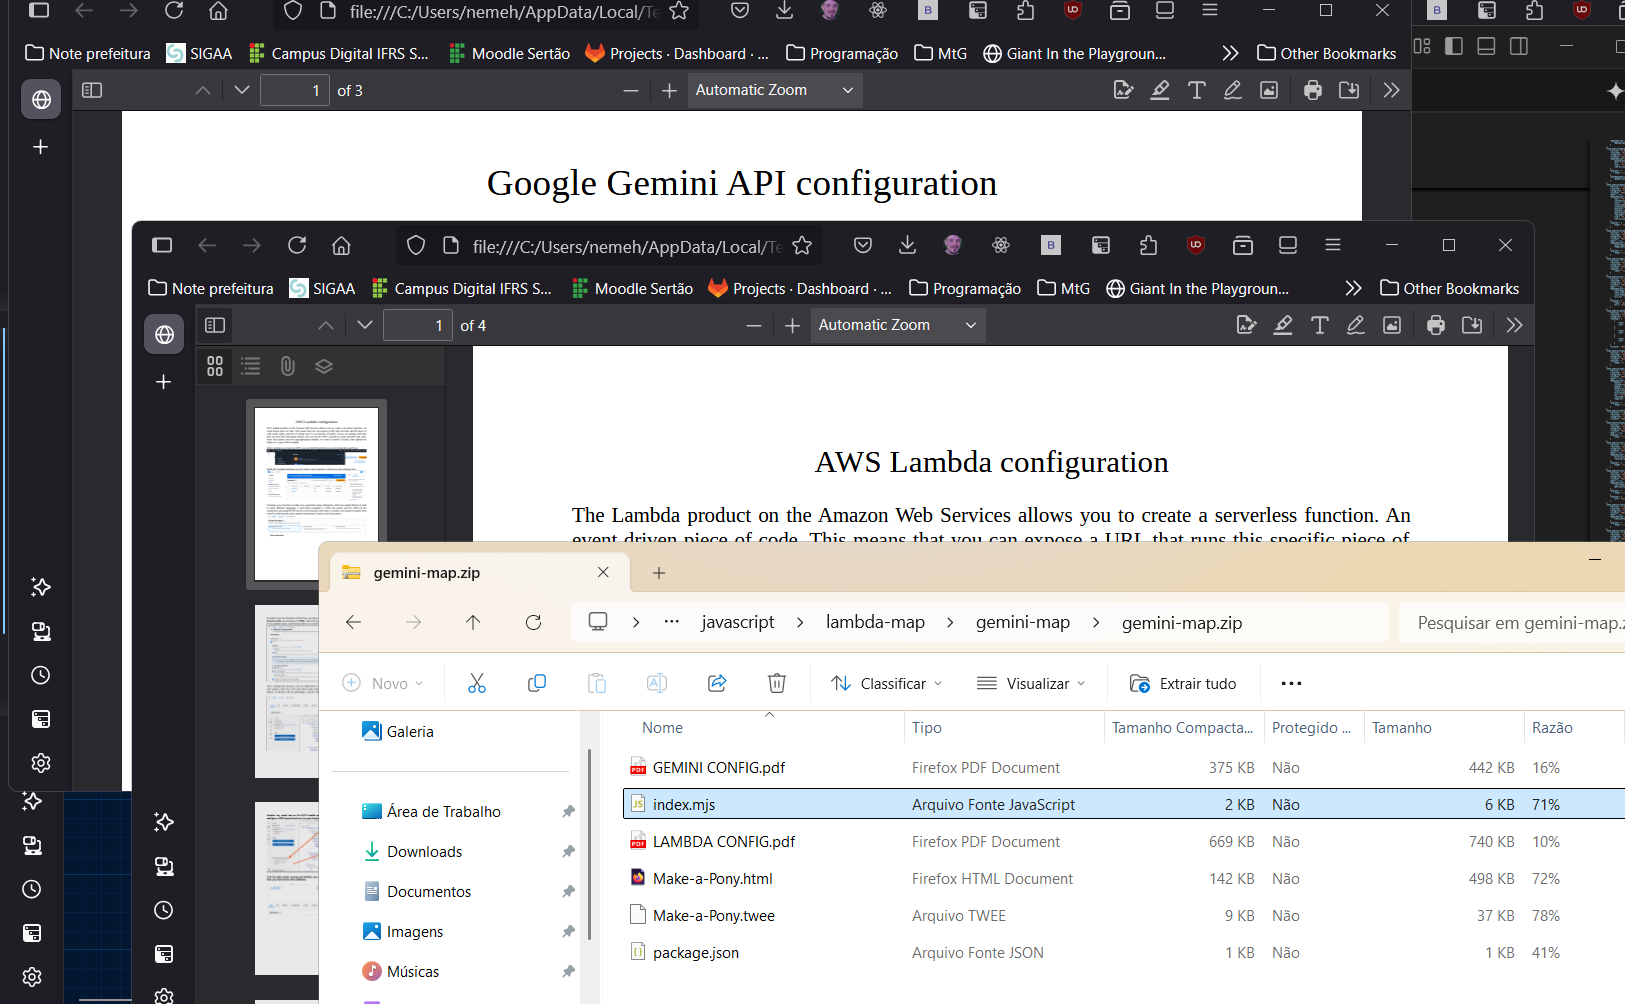The width and height of the screenshot is (1625, 1004).
Task: Toggle the sidebar in the Gemini PDF viewer
Action: (x=92, y=90)
